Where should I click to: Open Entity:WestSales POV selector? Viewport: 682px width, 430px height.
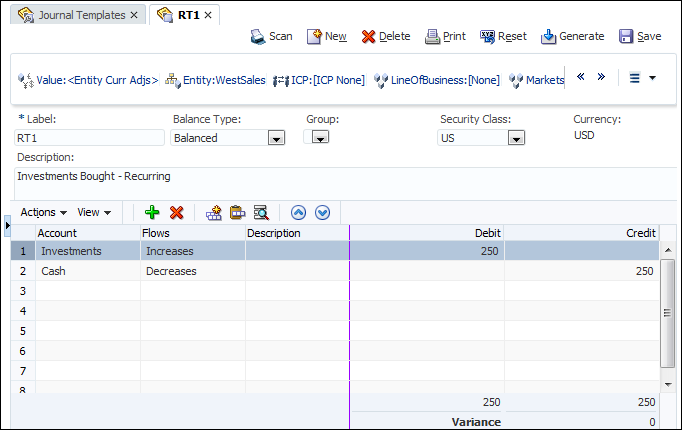(x=215, y=80)
